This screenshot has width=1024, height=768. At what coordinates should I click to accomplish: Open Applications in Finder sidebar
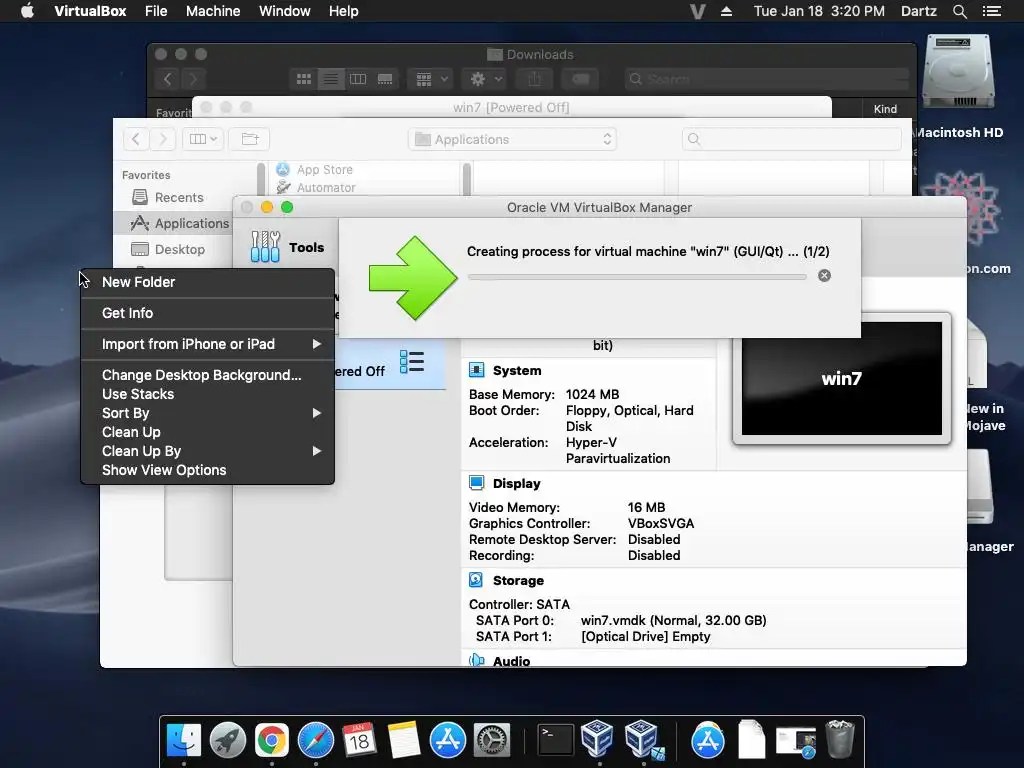179,223
